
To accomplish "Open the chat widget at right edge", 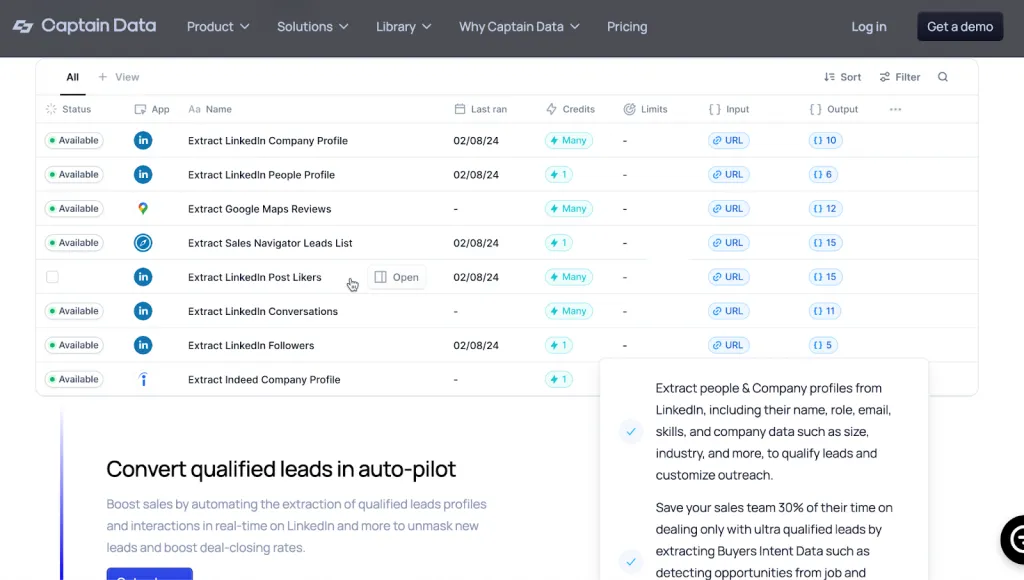I will [1013, 540].
